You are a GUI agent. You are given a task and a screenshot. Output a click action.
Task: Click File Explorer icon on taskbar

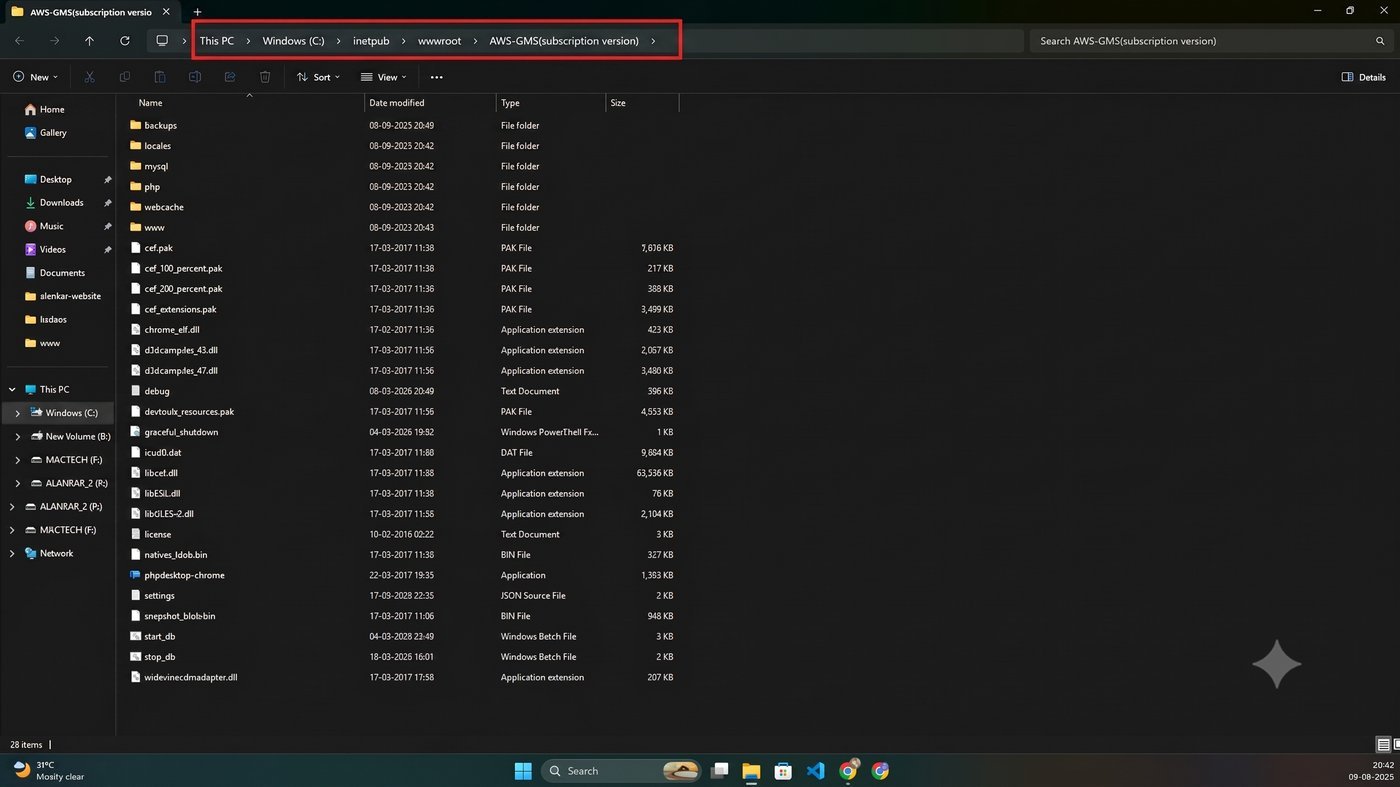751,770
